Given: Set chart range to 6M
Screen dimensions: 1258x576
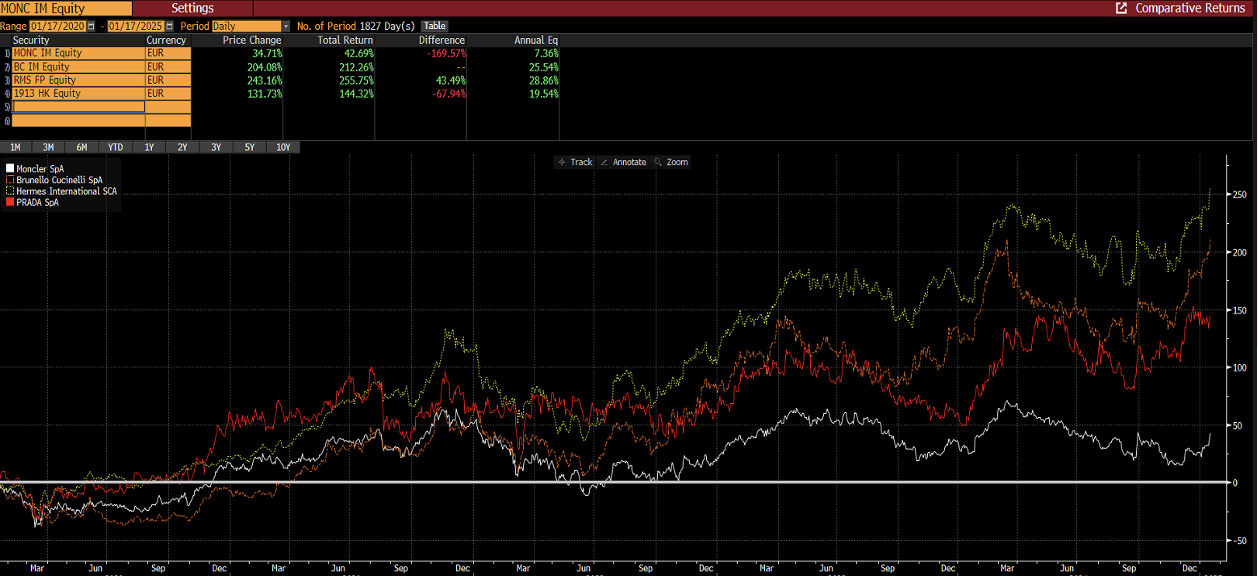Looking at the screenshot, I should click(82, 147).
